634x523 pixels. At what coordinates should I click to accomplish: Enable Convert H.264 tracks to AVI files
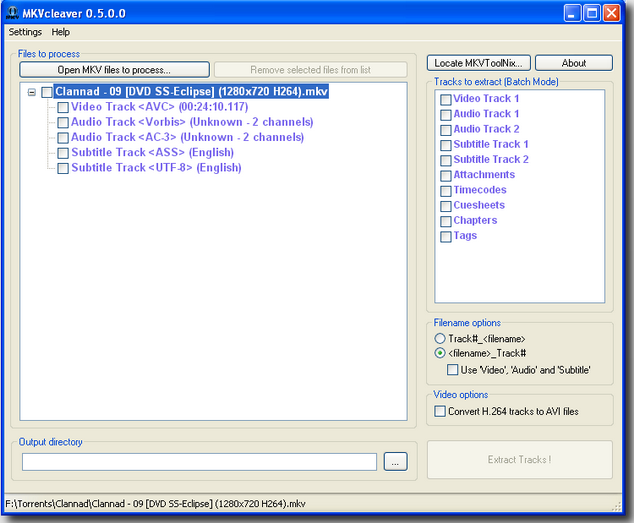(440, 411)
